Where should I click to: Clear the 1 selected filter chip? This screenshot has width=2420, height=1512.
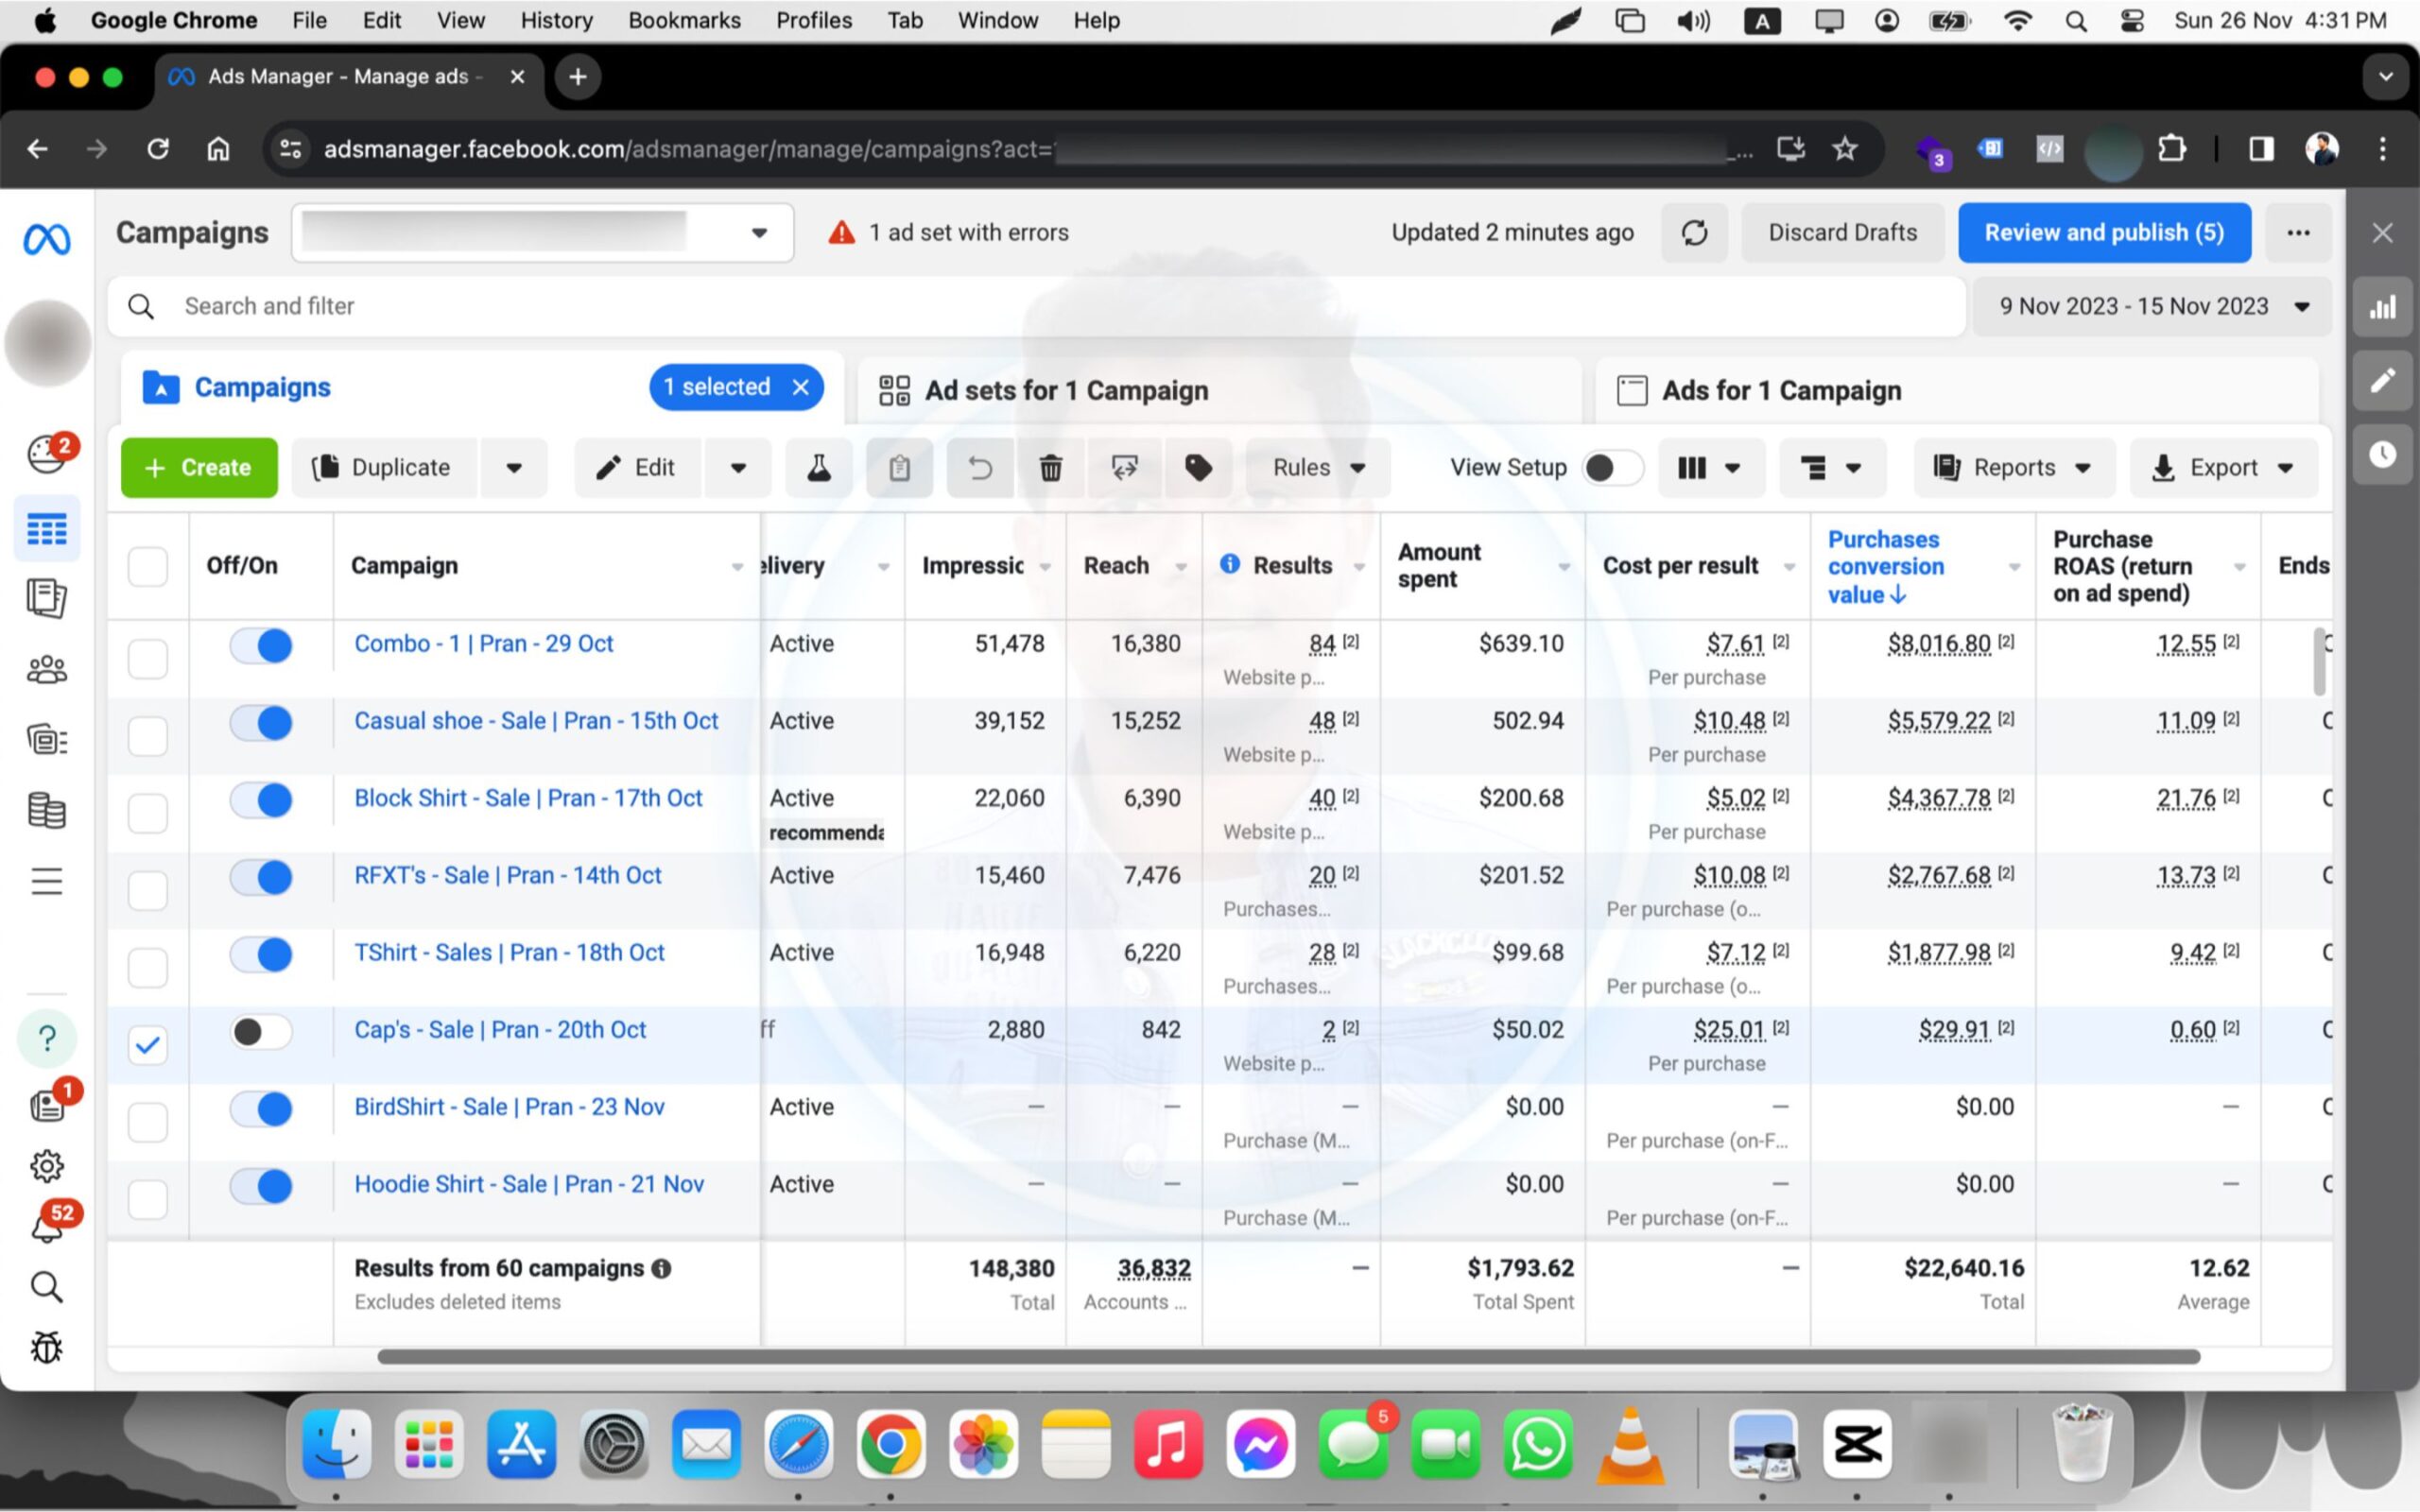point(801,388)
